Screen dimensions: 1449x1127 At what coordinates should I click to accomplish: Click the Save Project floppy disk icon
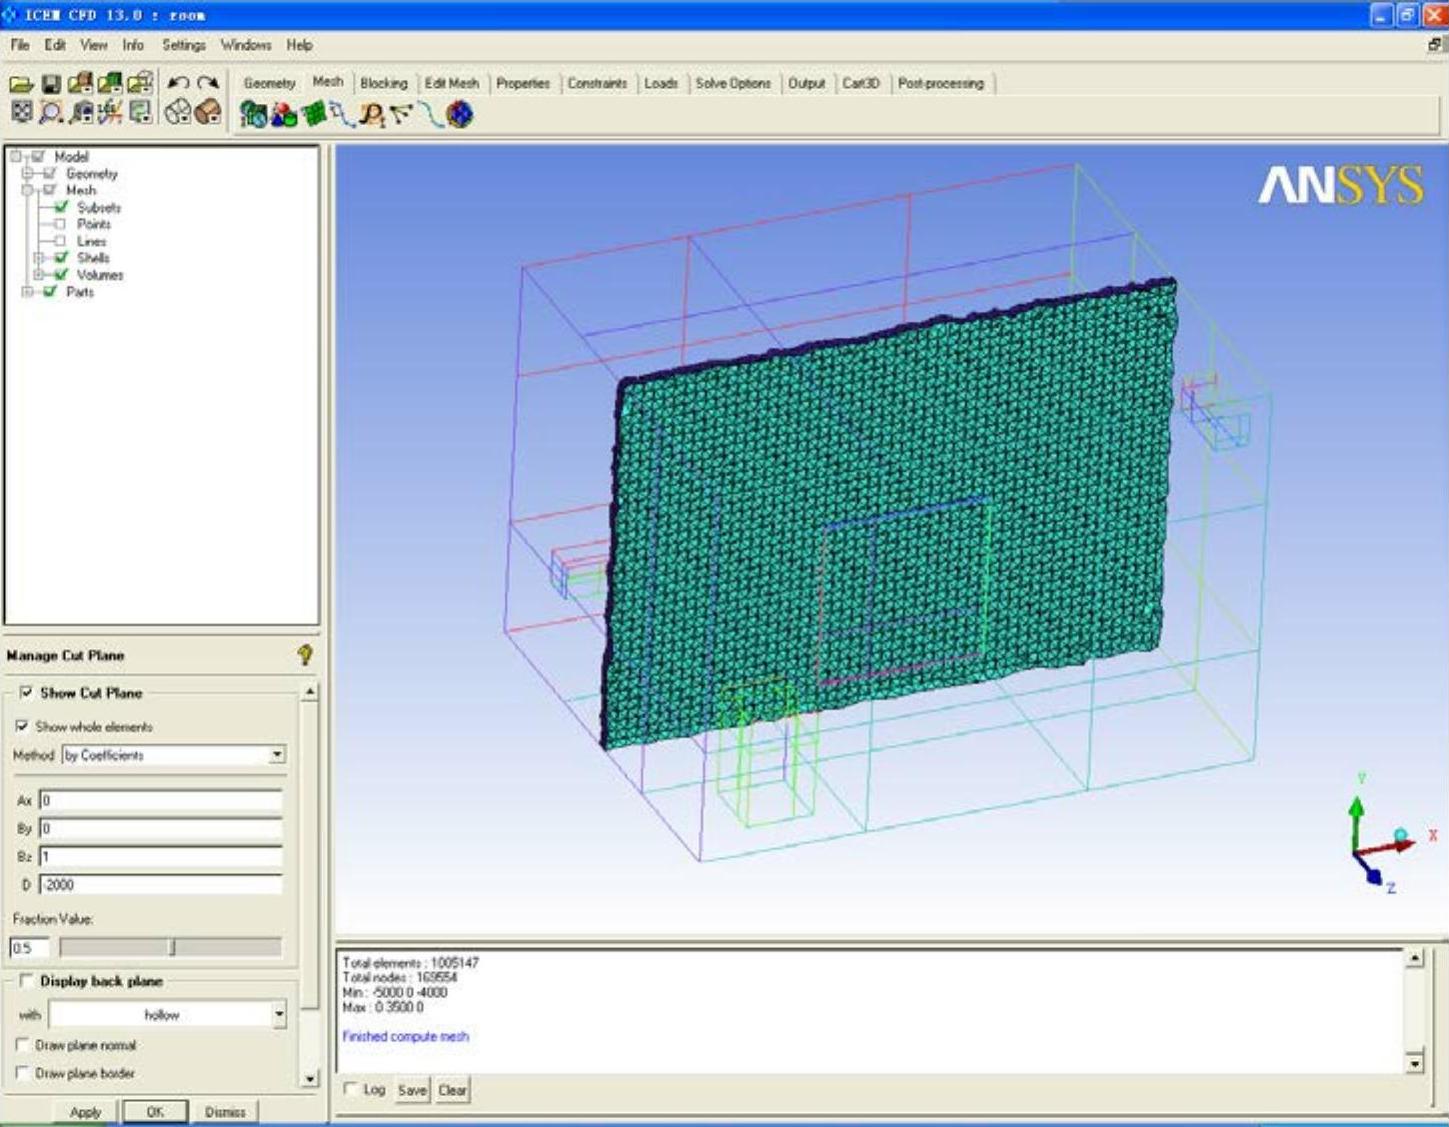pos(50,84)
